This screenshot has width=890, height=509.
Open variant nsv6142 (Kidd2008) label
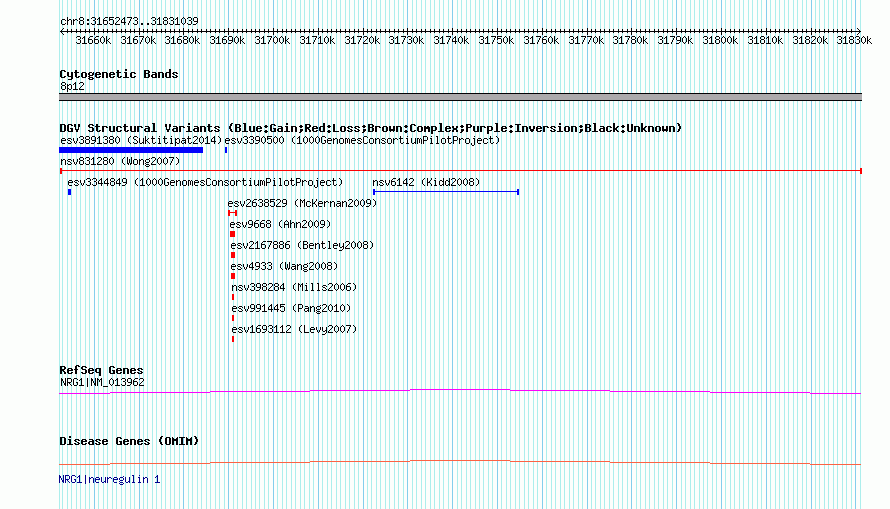point(426,183)
